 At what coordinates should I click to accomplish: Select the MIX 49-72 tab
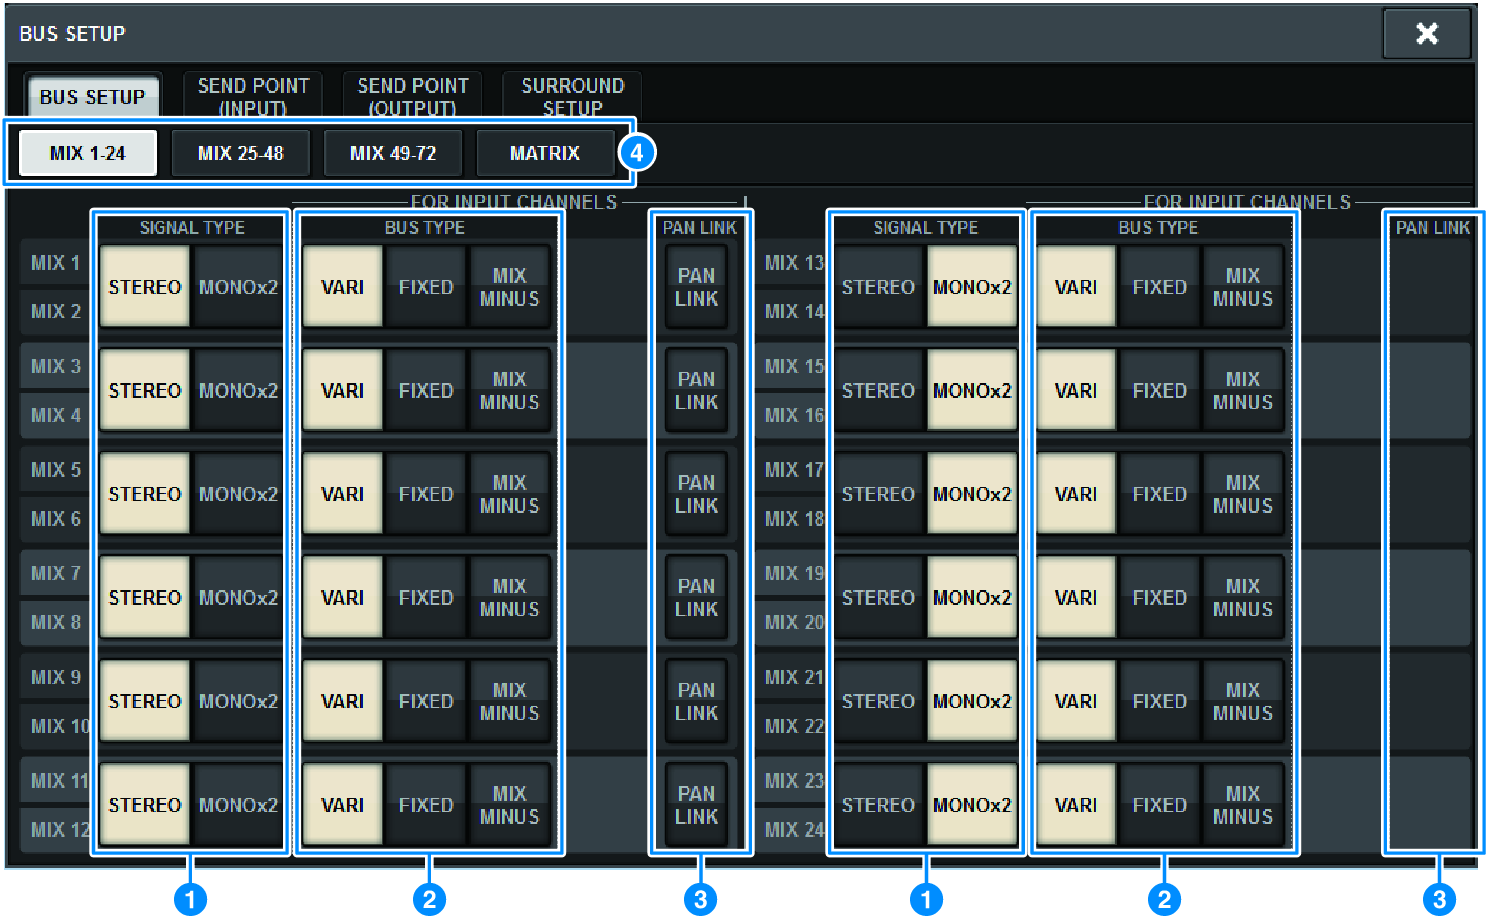click(393, 152)
